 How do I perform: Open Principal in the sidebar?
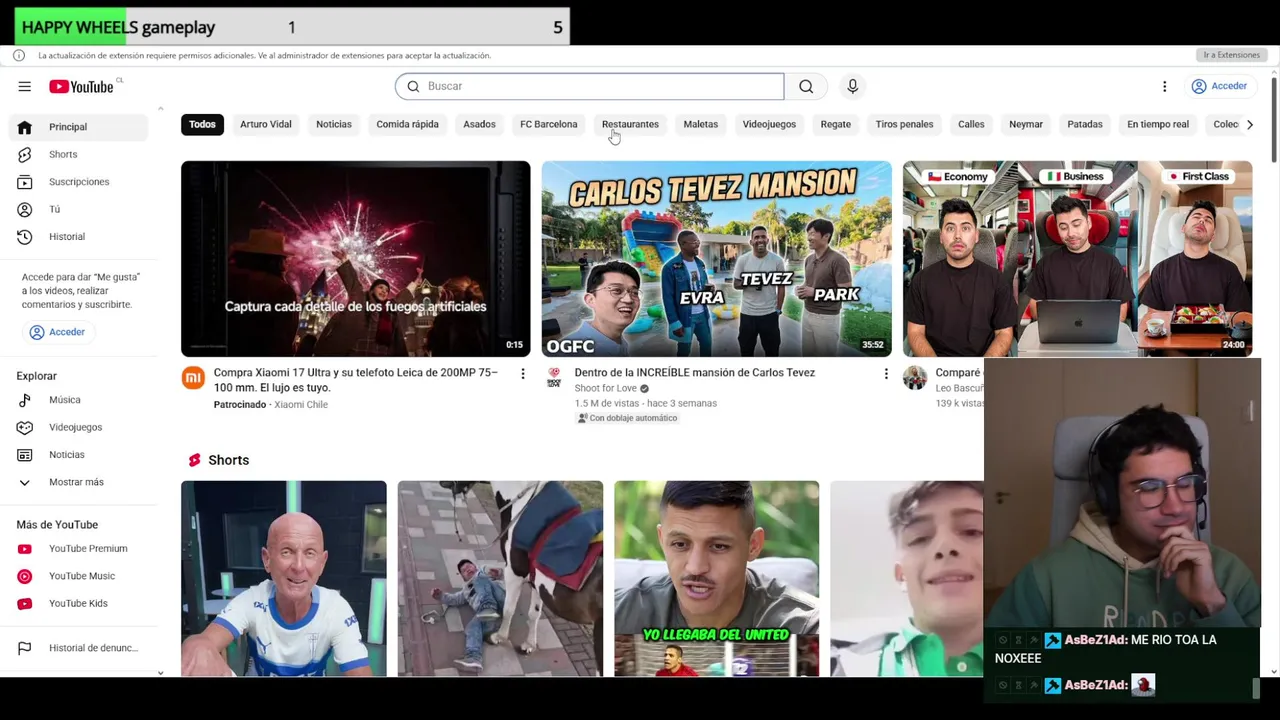[x=80, y=127]
